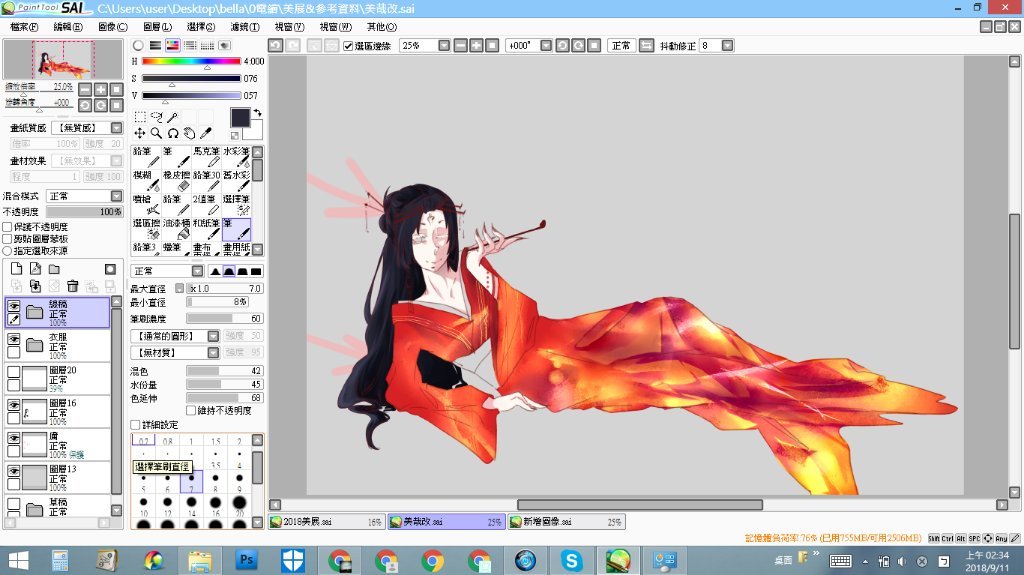Click the navigator canvas thumbnail
1024x575 pixels.
pyautogui.click(x=63, y=59)
